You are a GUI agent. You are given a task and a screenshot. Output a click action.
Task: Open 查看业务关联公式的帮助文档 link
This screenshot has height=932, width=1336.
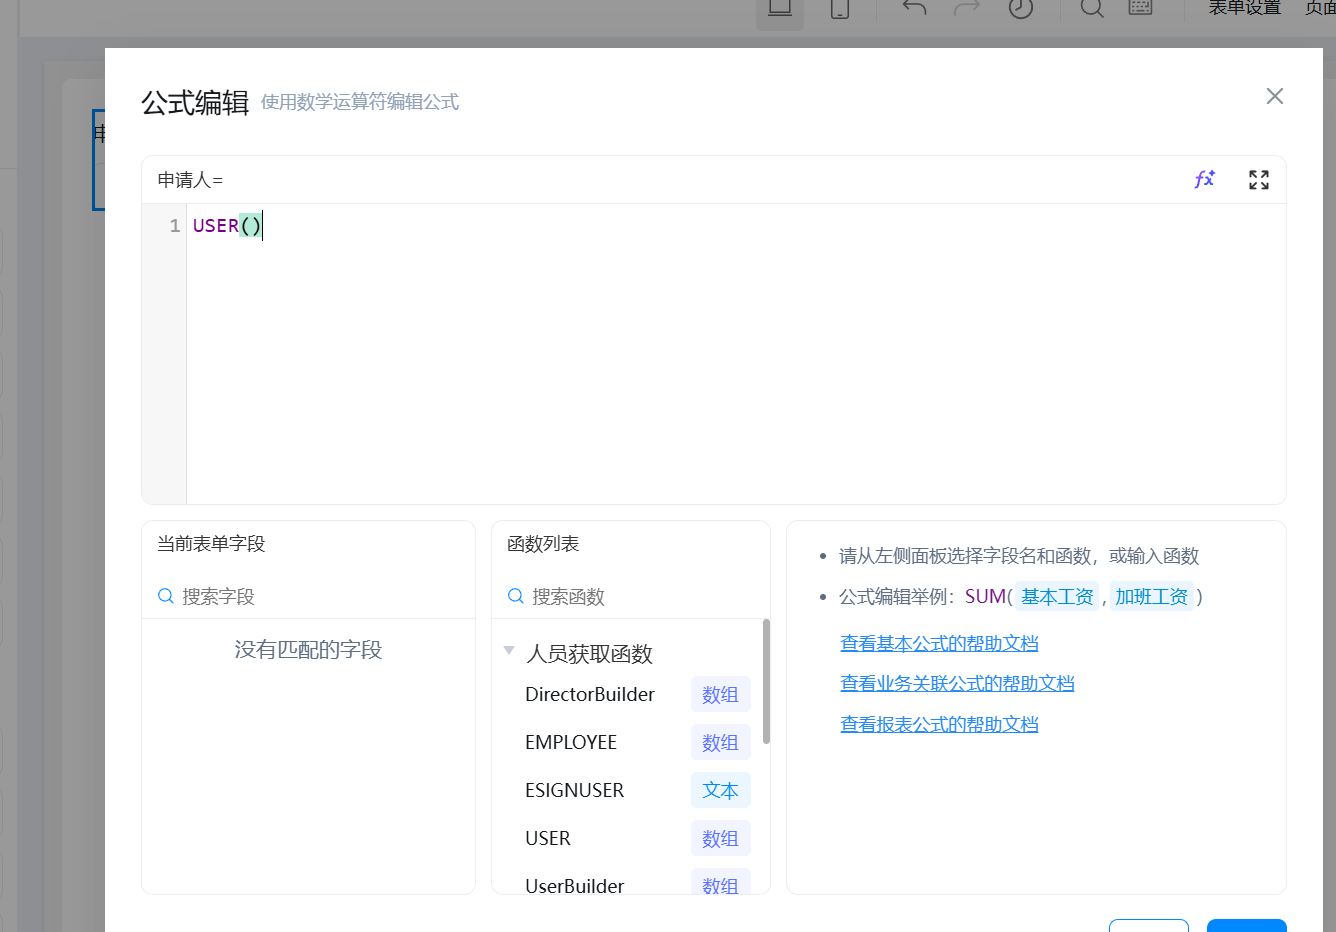click(957, 684)
